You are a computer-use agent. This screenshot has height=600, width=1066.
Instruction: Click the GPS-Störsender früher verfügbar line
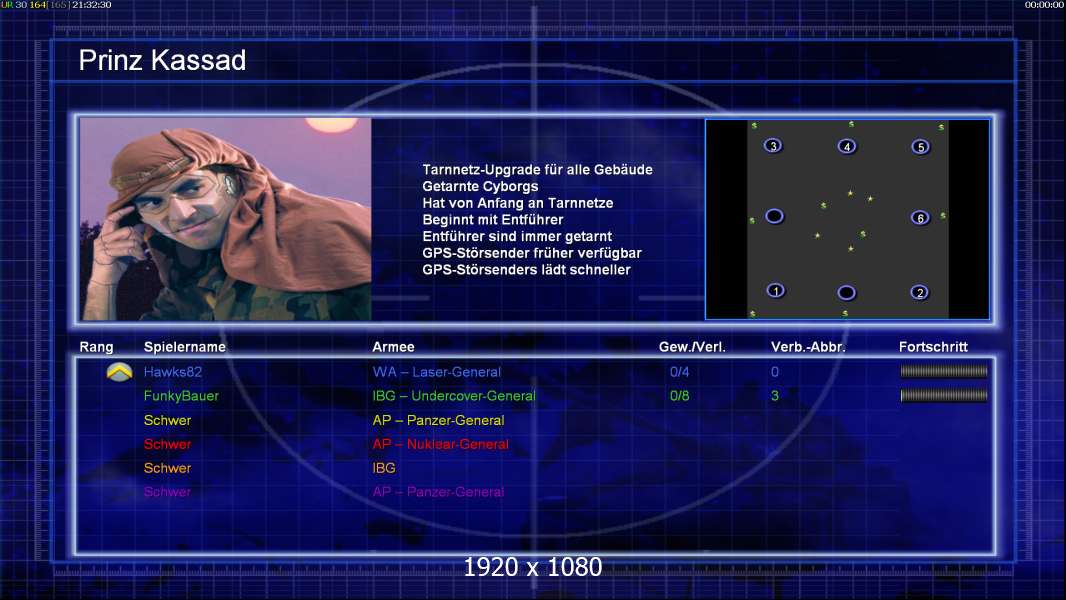click(532, 253)
